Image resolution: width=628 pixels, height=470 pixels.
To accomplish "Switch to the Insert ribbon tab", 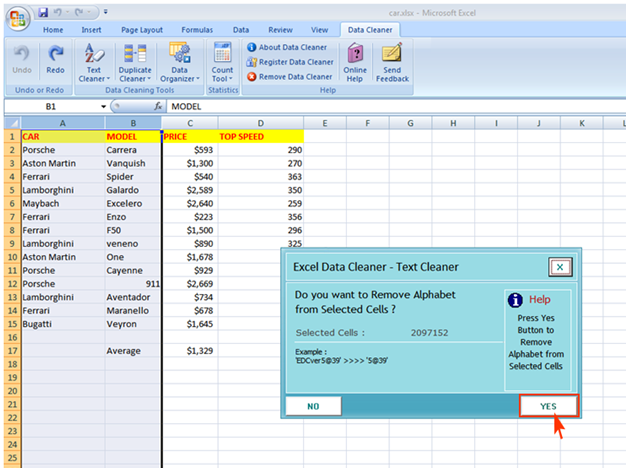I will (x=91, y=30).
